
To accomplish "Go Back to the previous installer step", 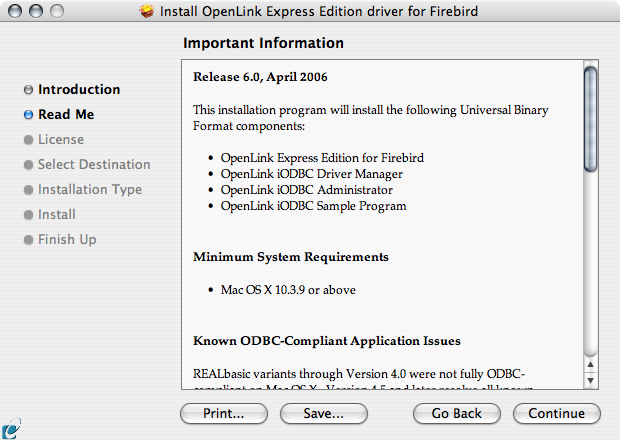I will pyautogui.click(x=457, y=413).
